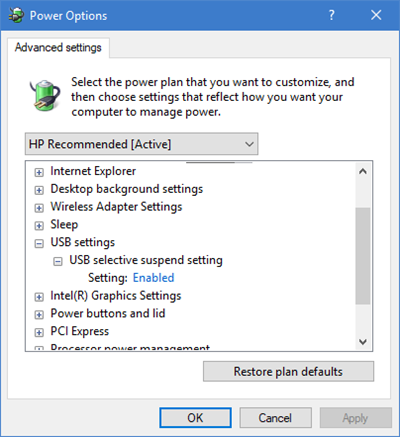Click the scrollbar up arrow
The image size is (400, 437).
363,171
